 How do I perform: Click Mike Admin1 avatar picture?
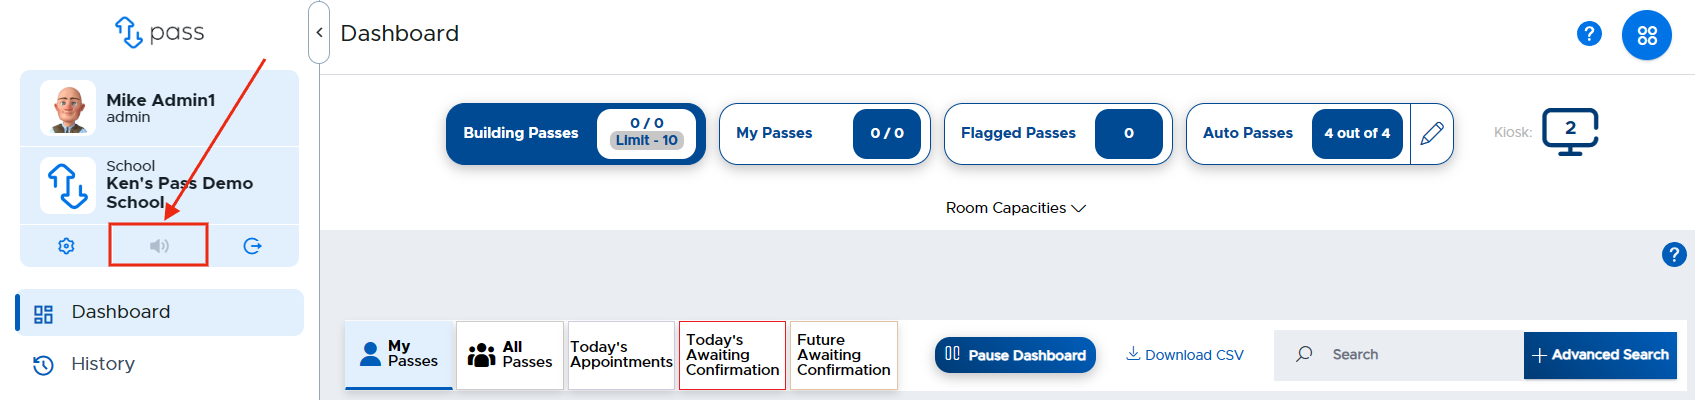tap(68, 107)
